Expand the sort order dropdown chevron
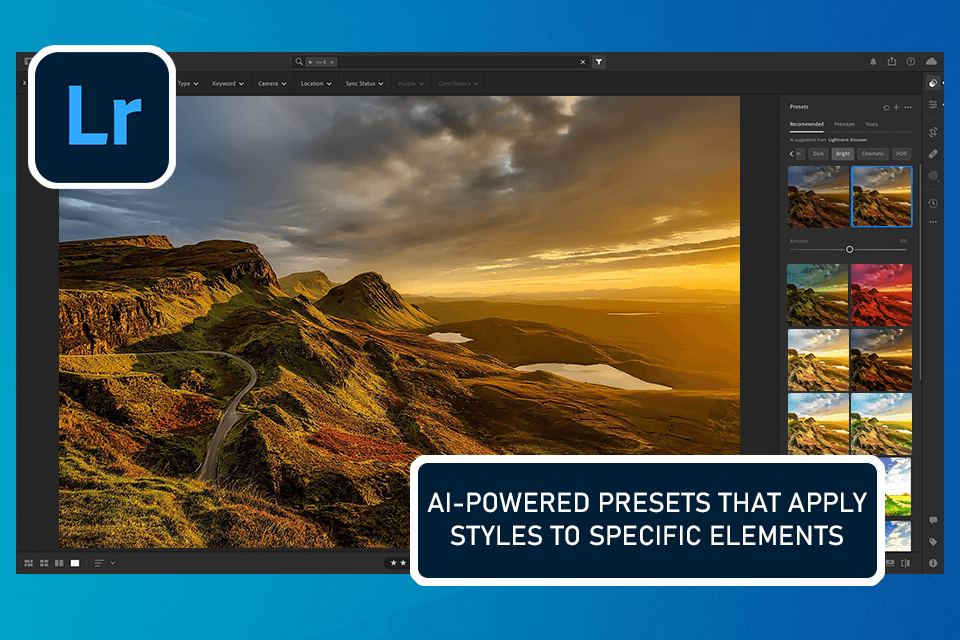 tap(113, 563)
